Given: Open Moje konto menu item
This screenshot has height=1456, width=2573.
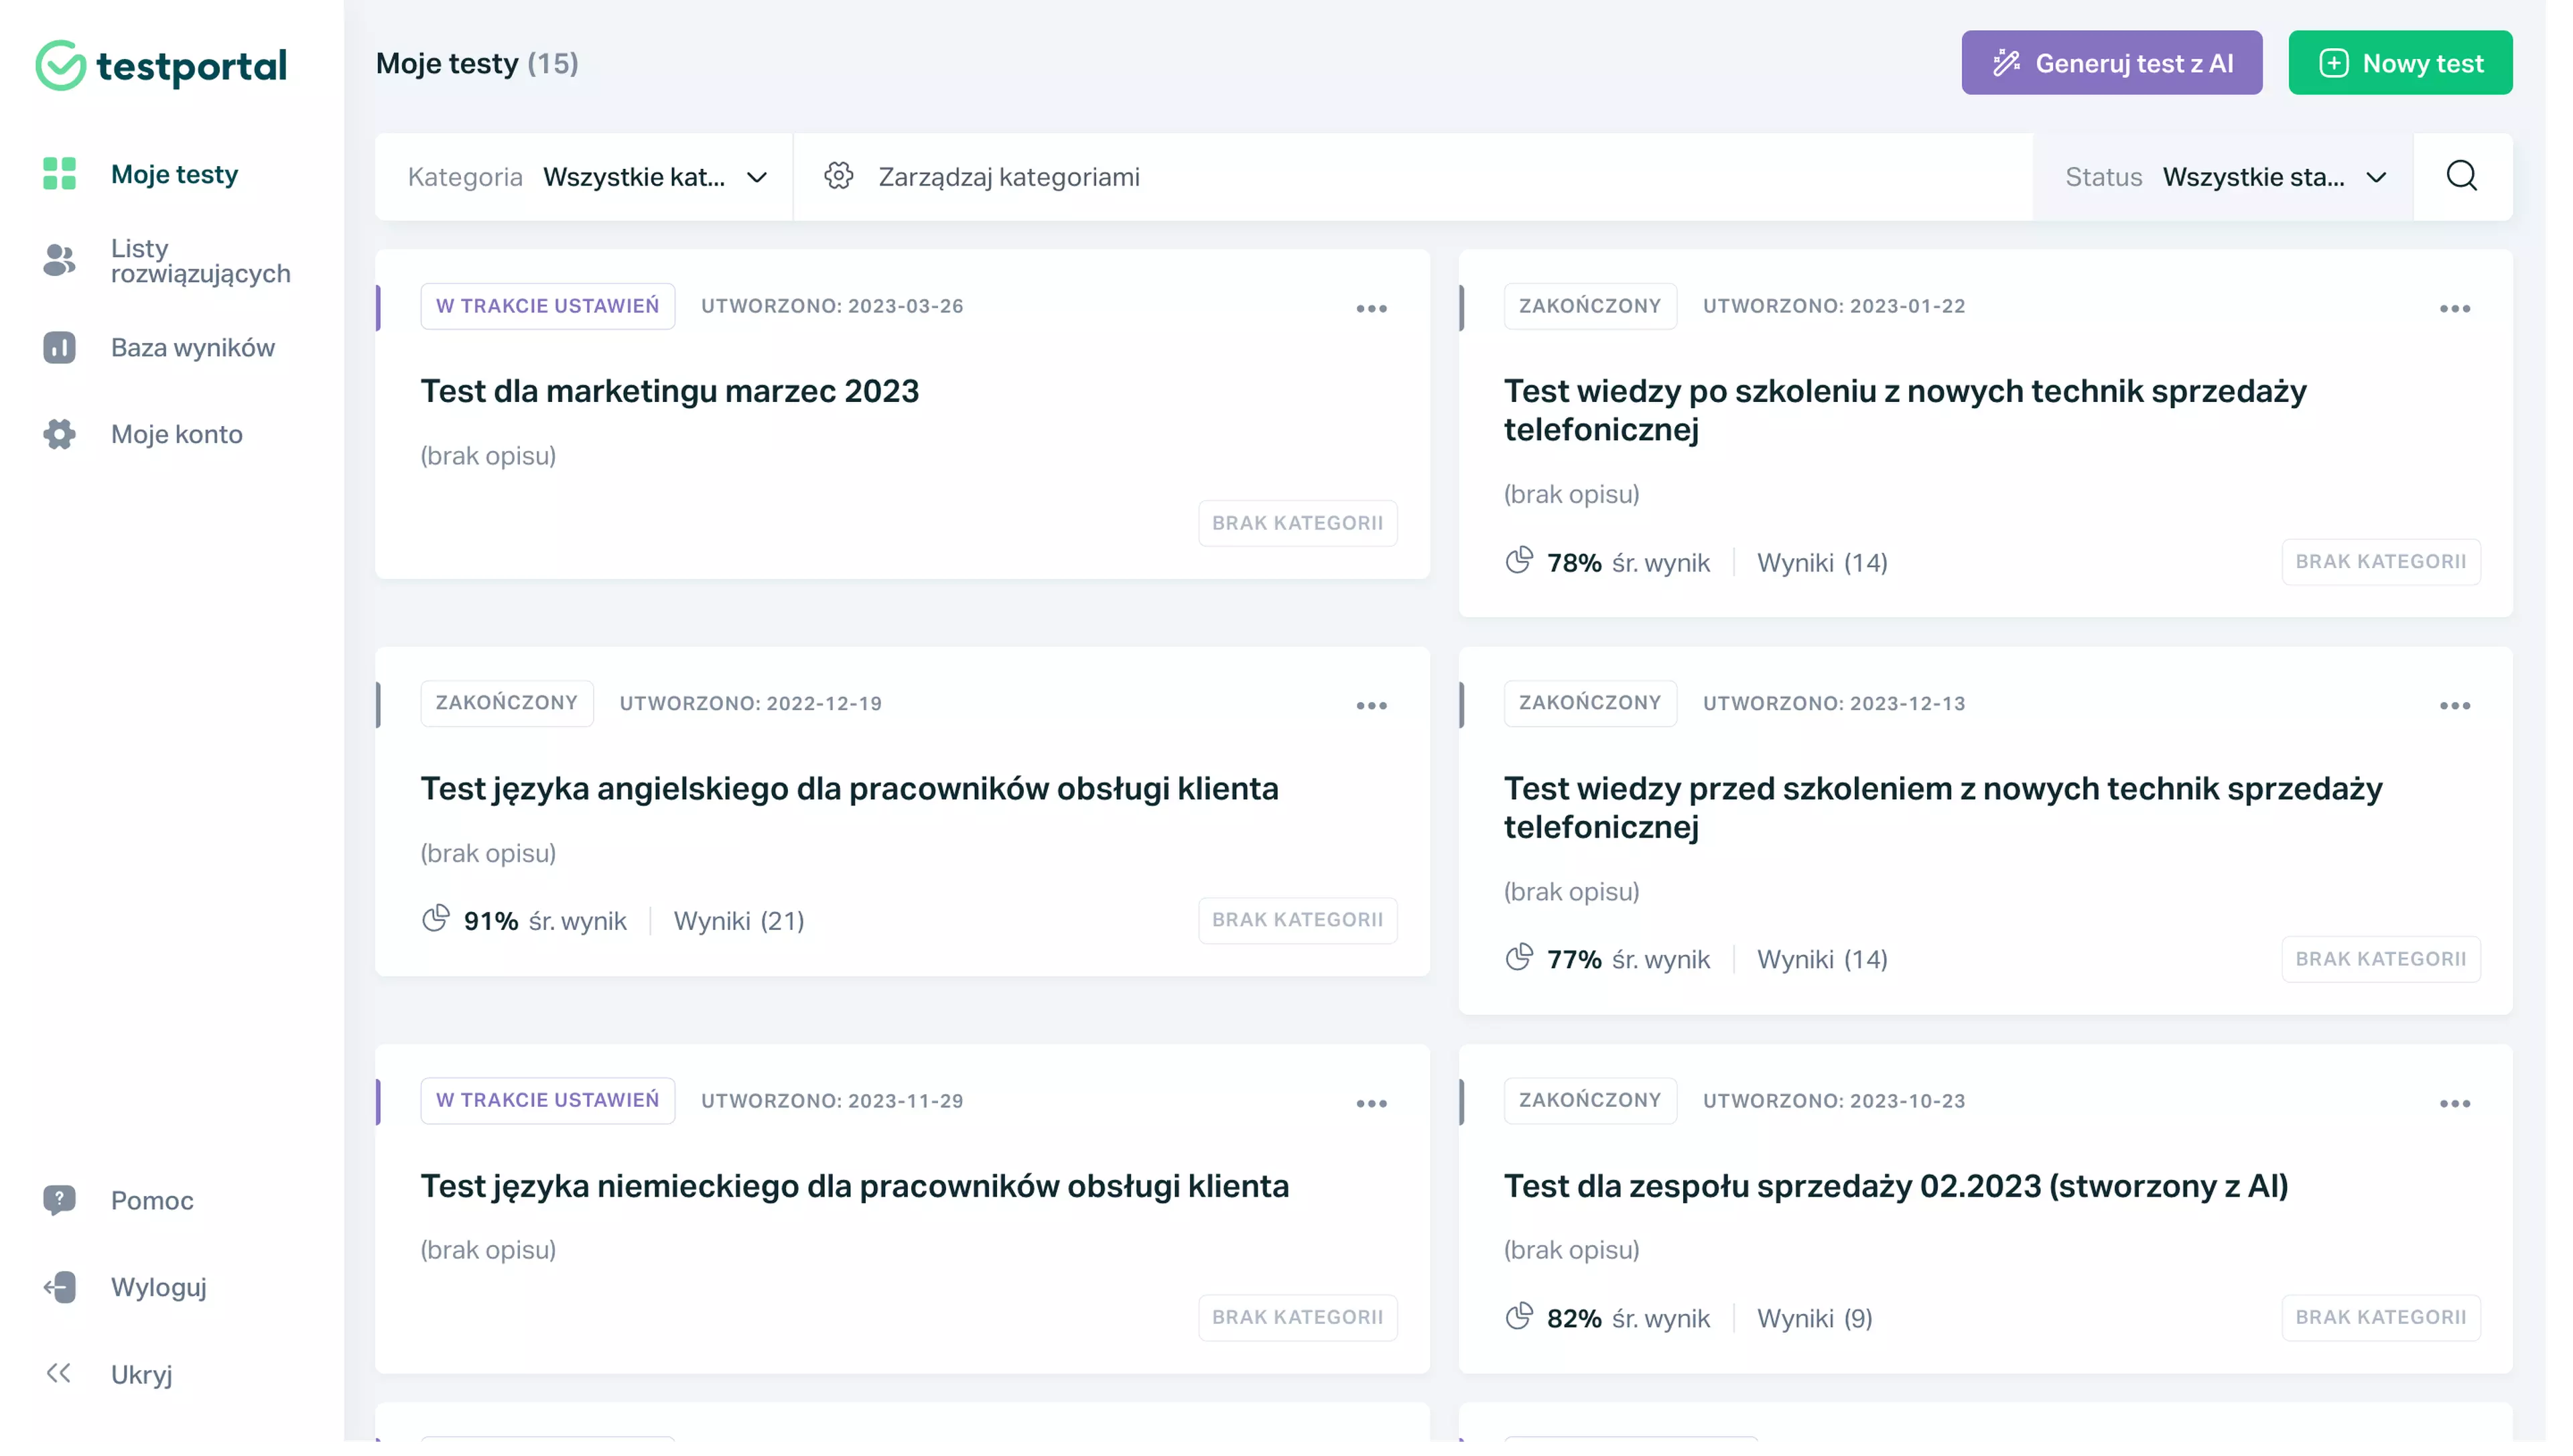Looking at the screenshot, I should [x=177, y=435].
